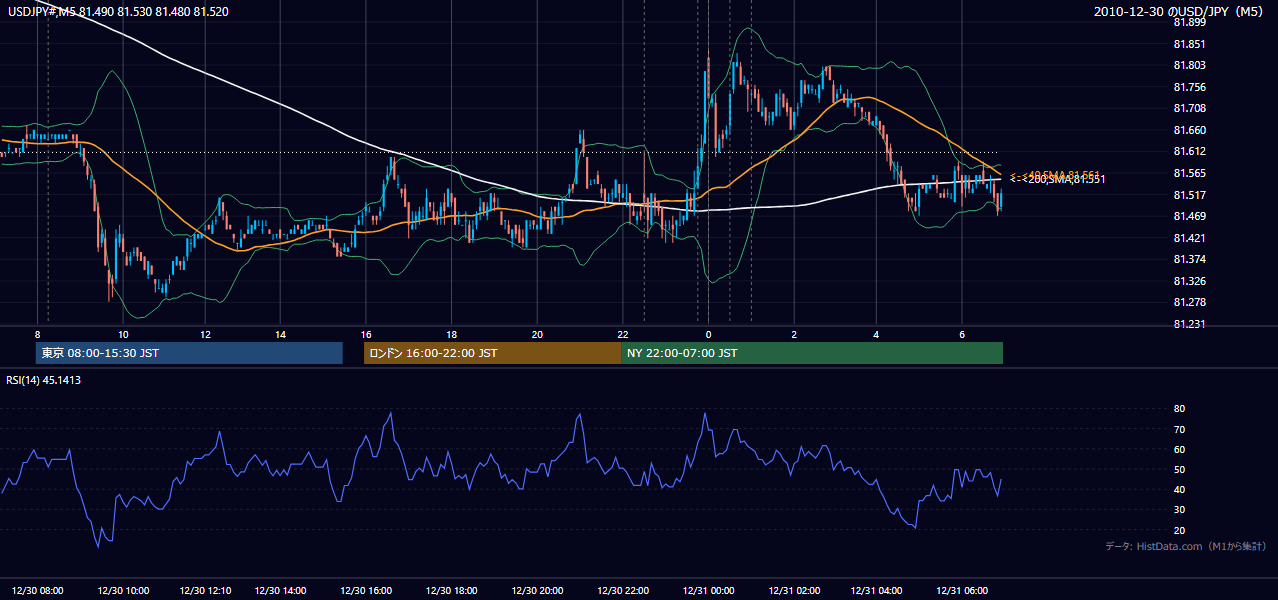Click the 81.278 price axis label

coord(1189,302)
